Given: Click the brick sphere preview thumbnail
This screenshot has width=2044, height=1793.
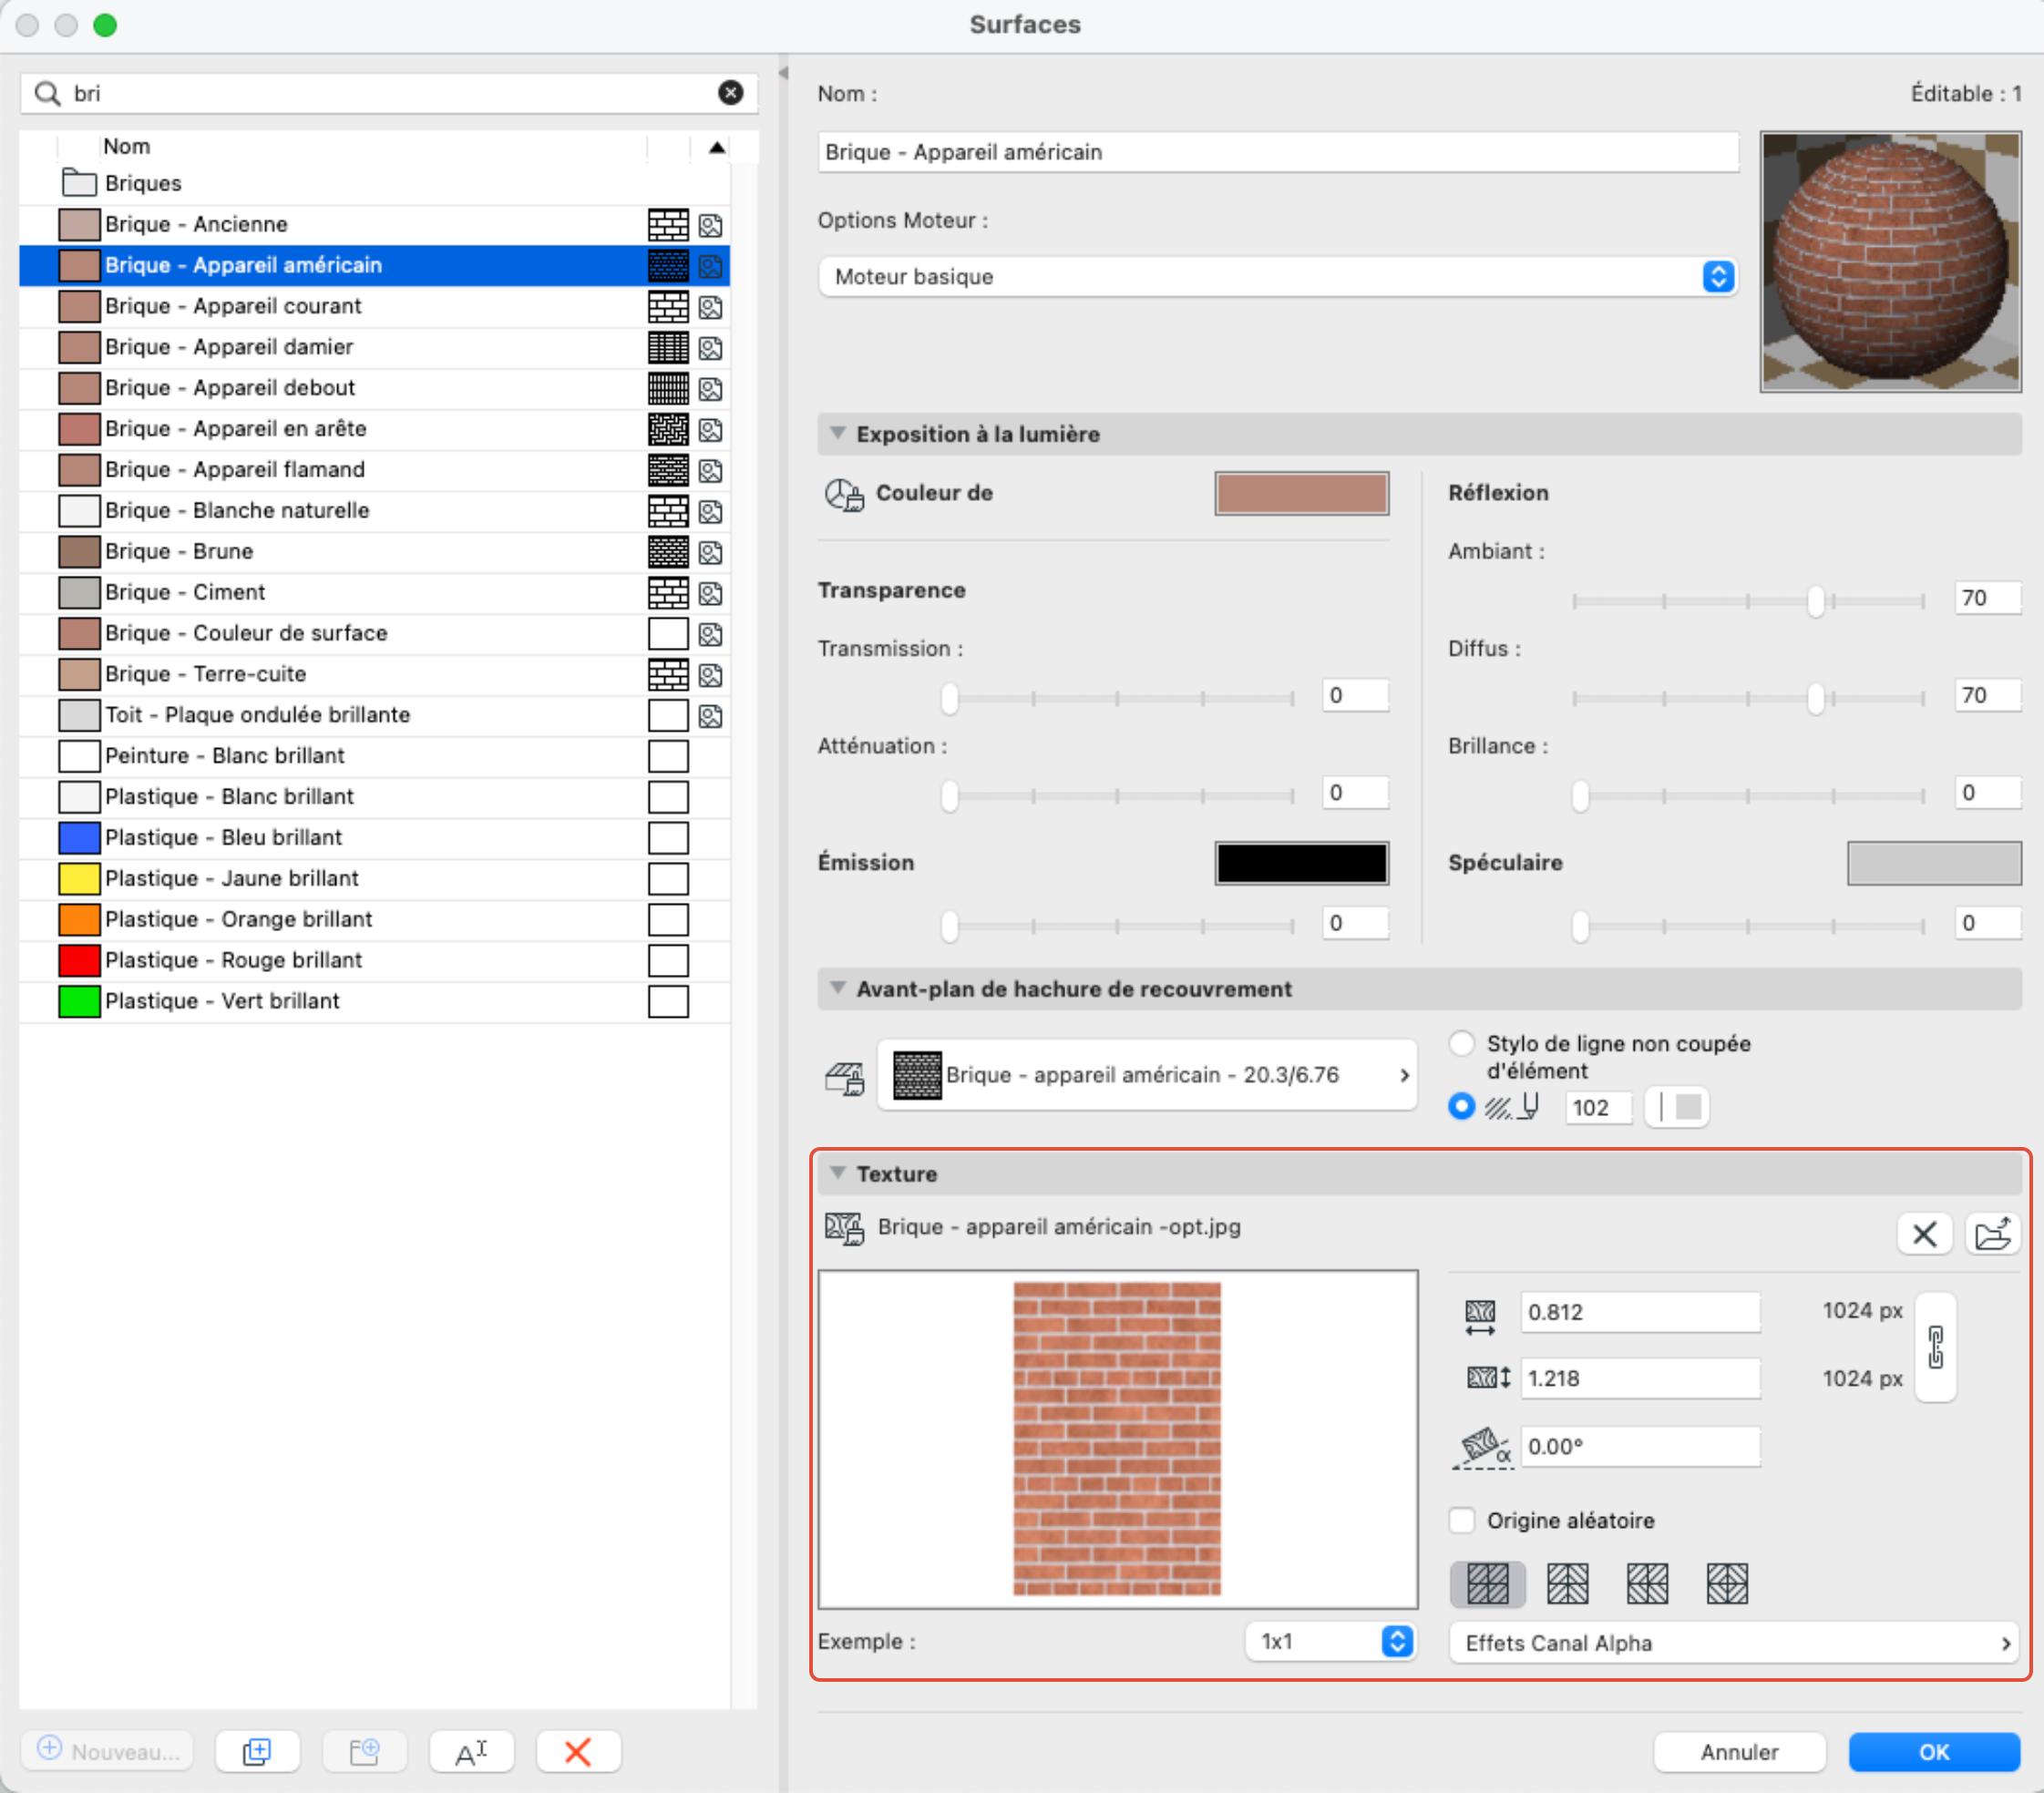Looking at the screenshot, I should tap(1890, 261).
